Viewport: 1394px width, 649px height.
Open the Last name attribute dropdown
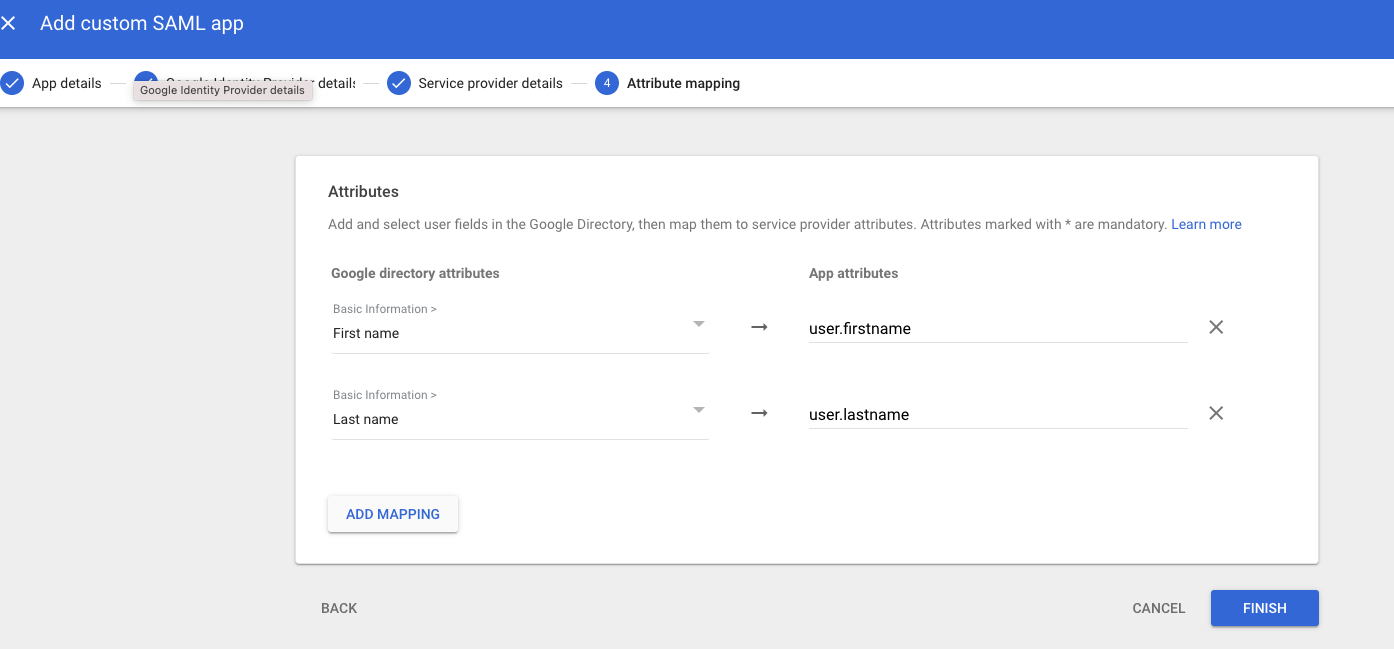[x=520, y=413]
